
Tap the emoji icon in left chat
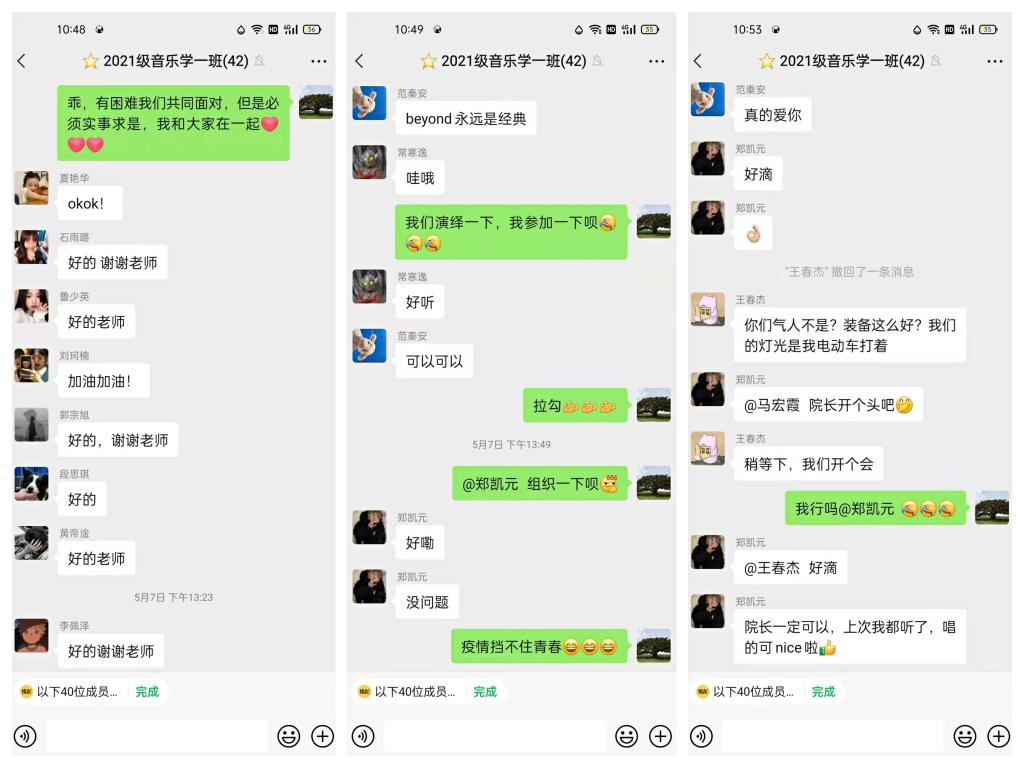tap(289, 736)
